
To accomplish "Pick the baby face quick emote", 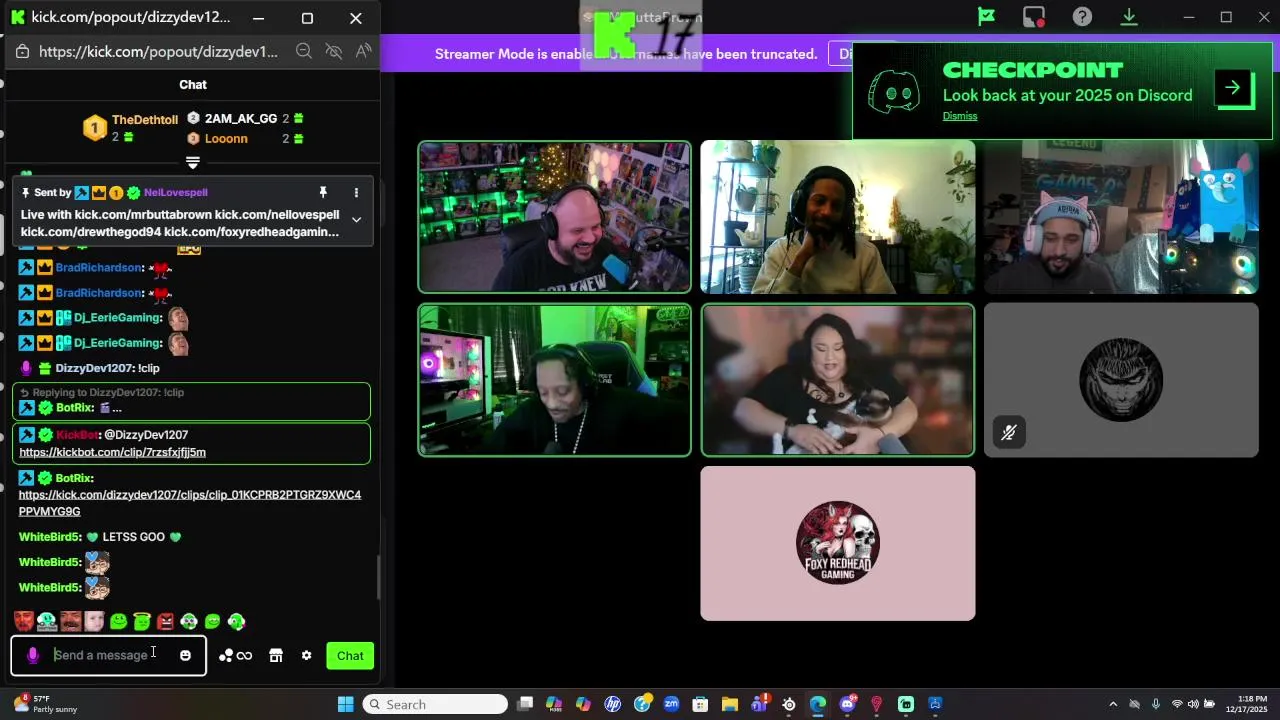I will [x=94, y=622].
